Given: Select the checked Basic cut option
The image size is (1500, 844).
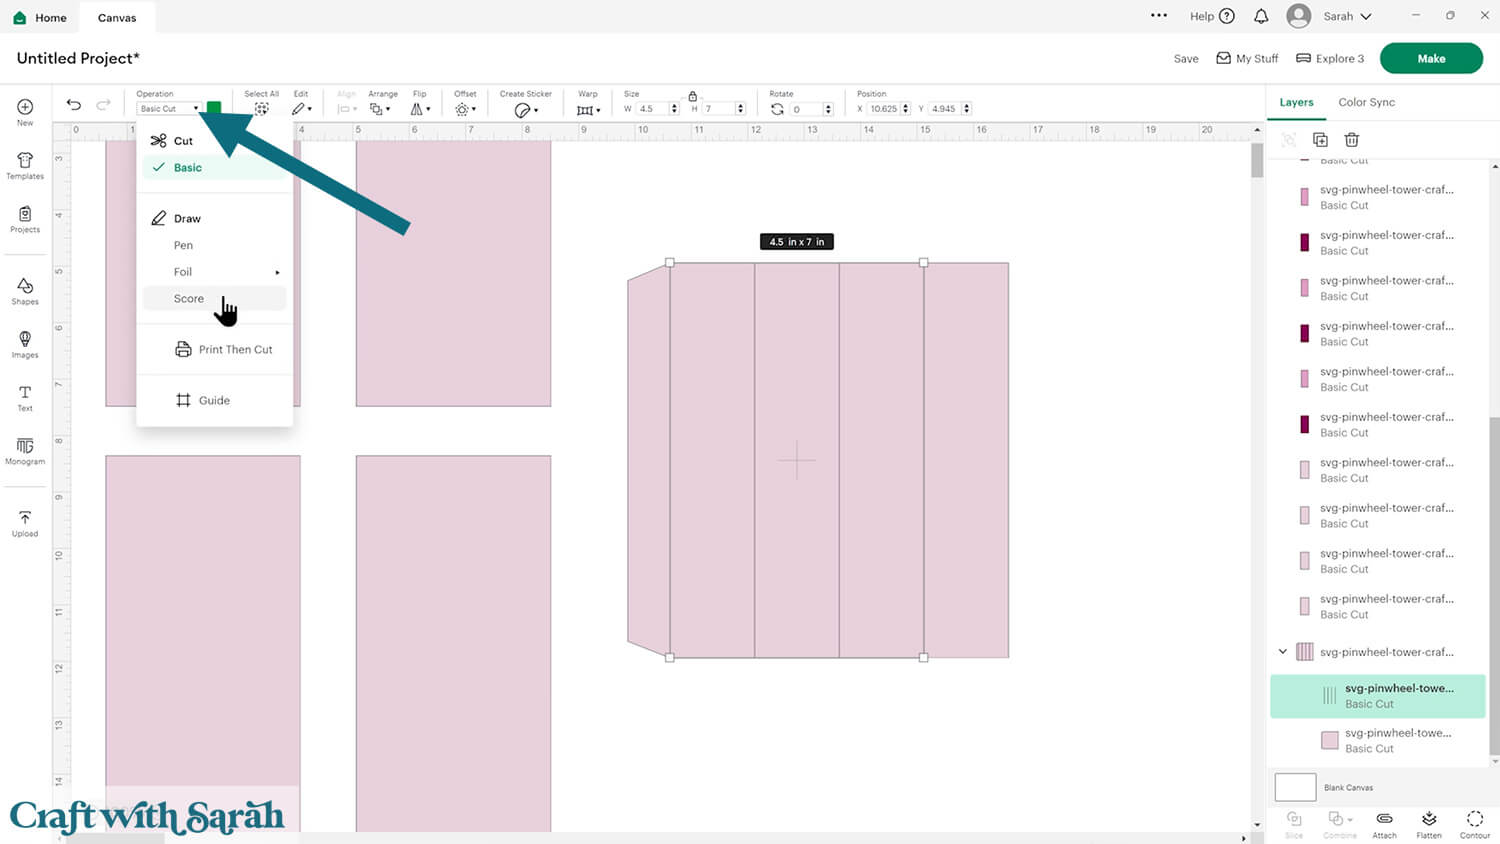Looking at the screenshot, I should click(188, 168).
